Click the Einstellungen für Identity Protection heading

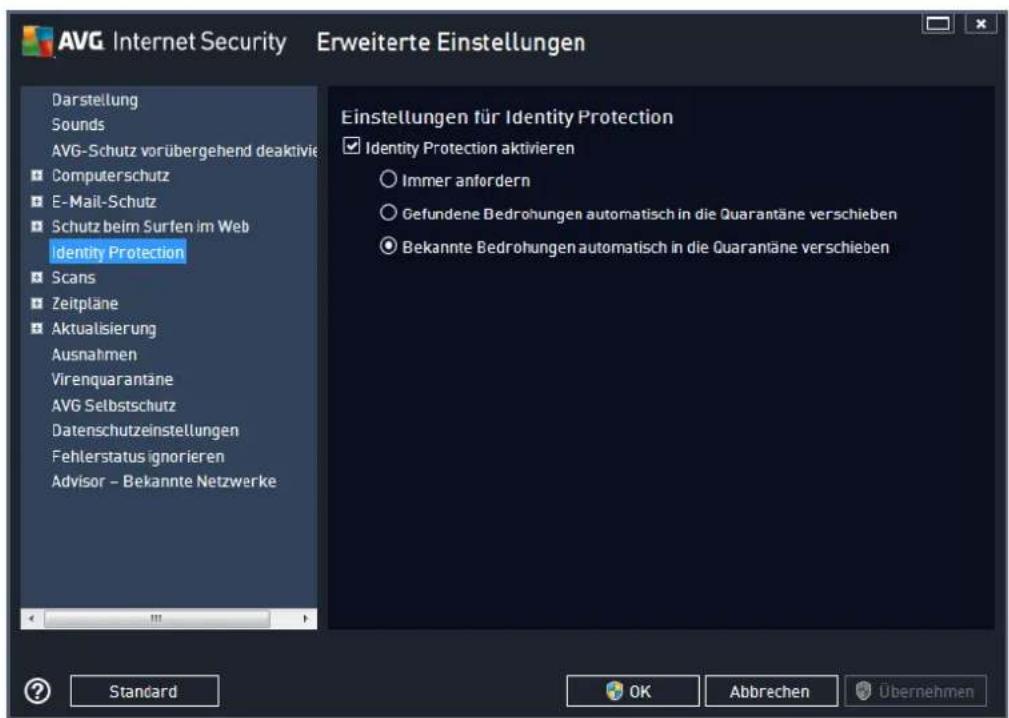507,117
